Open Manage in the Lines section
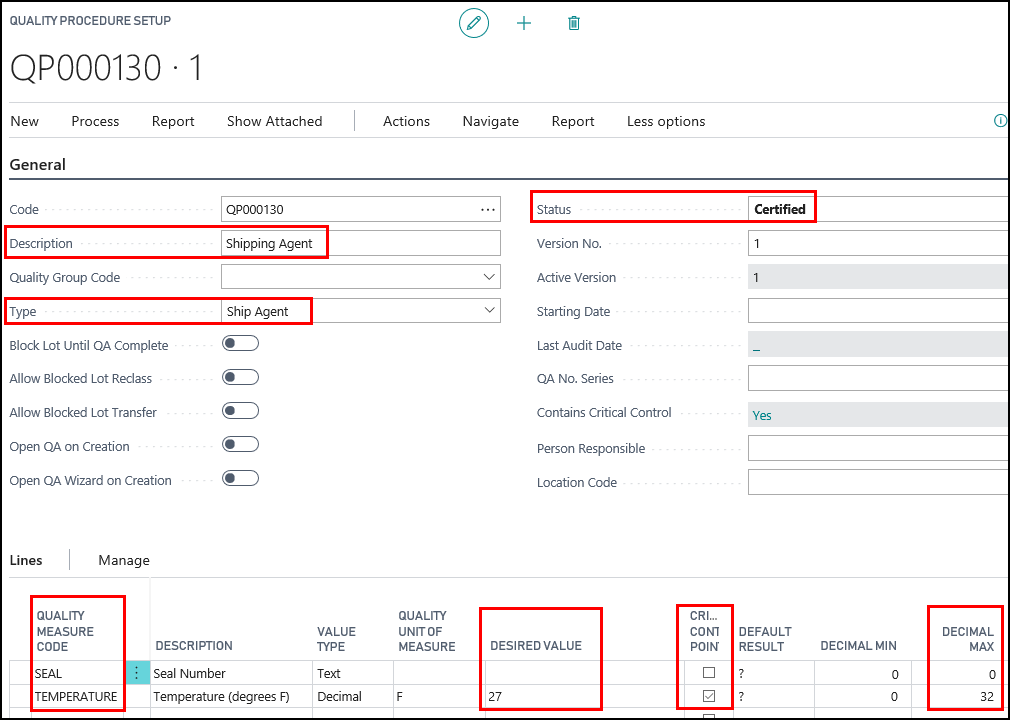 124,560
